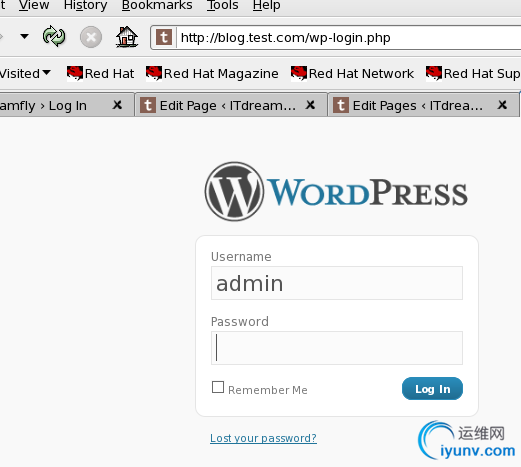Image resolution: width=521 pixels, height=467 pixels.
Task: Click the Username field containing admin
Action: click(x=337, y=283)
